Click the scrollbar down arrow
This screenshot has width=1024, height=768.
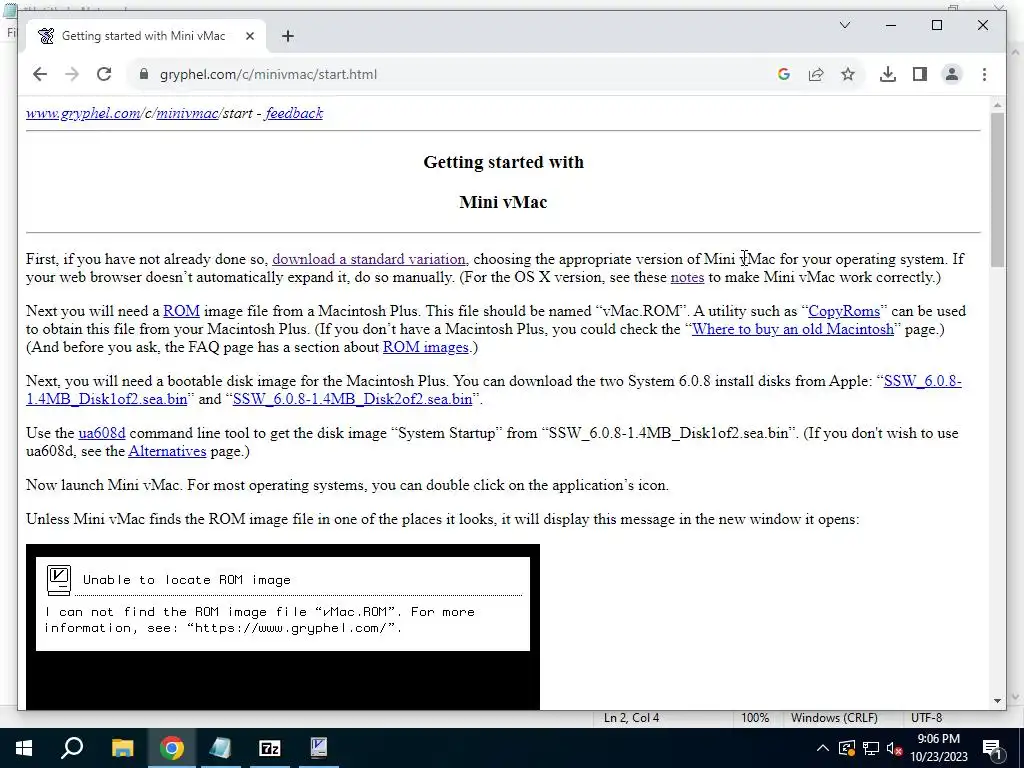click(x=997, y=701)
